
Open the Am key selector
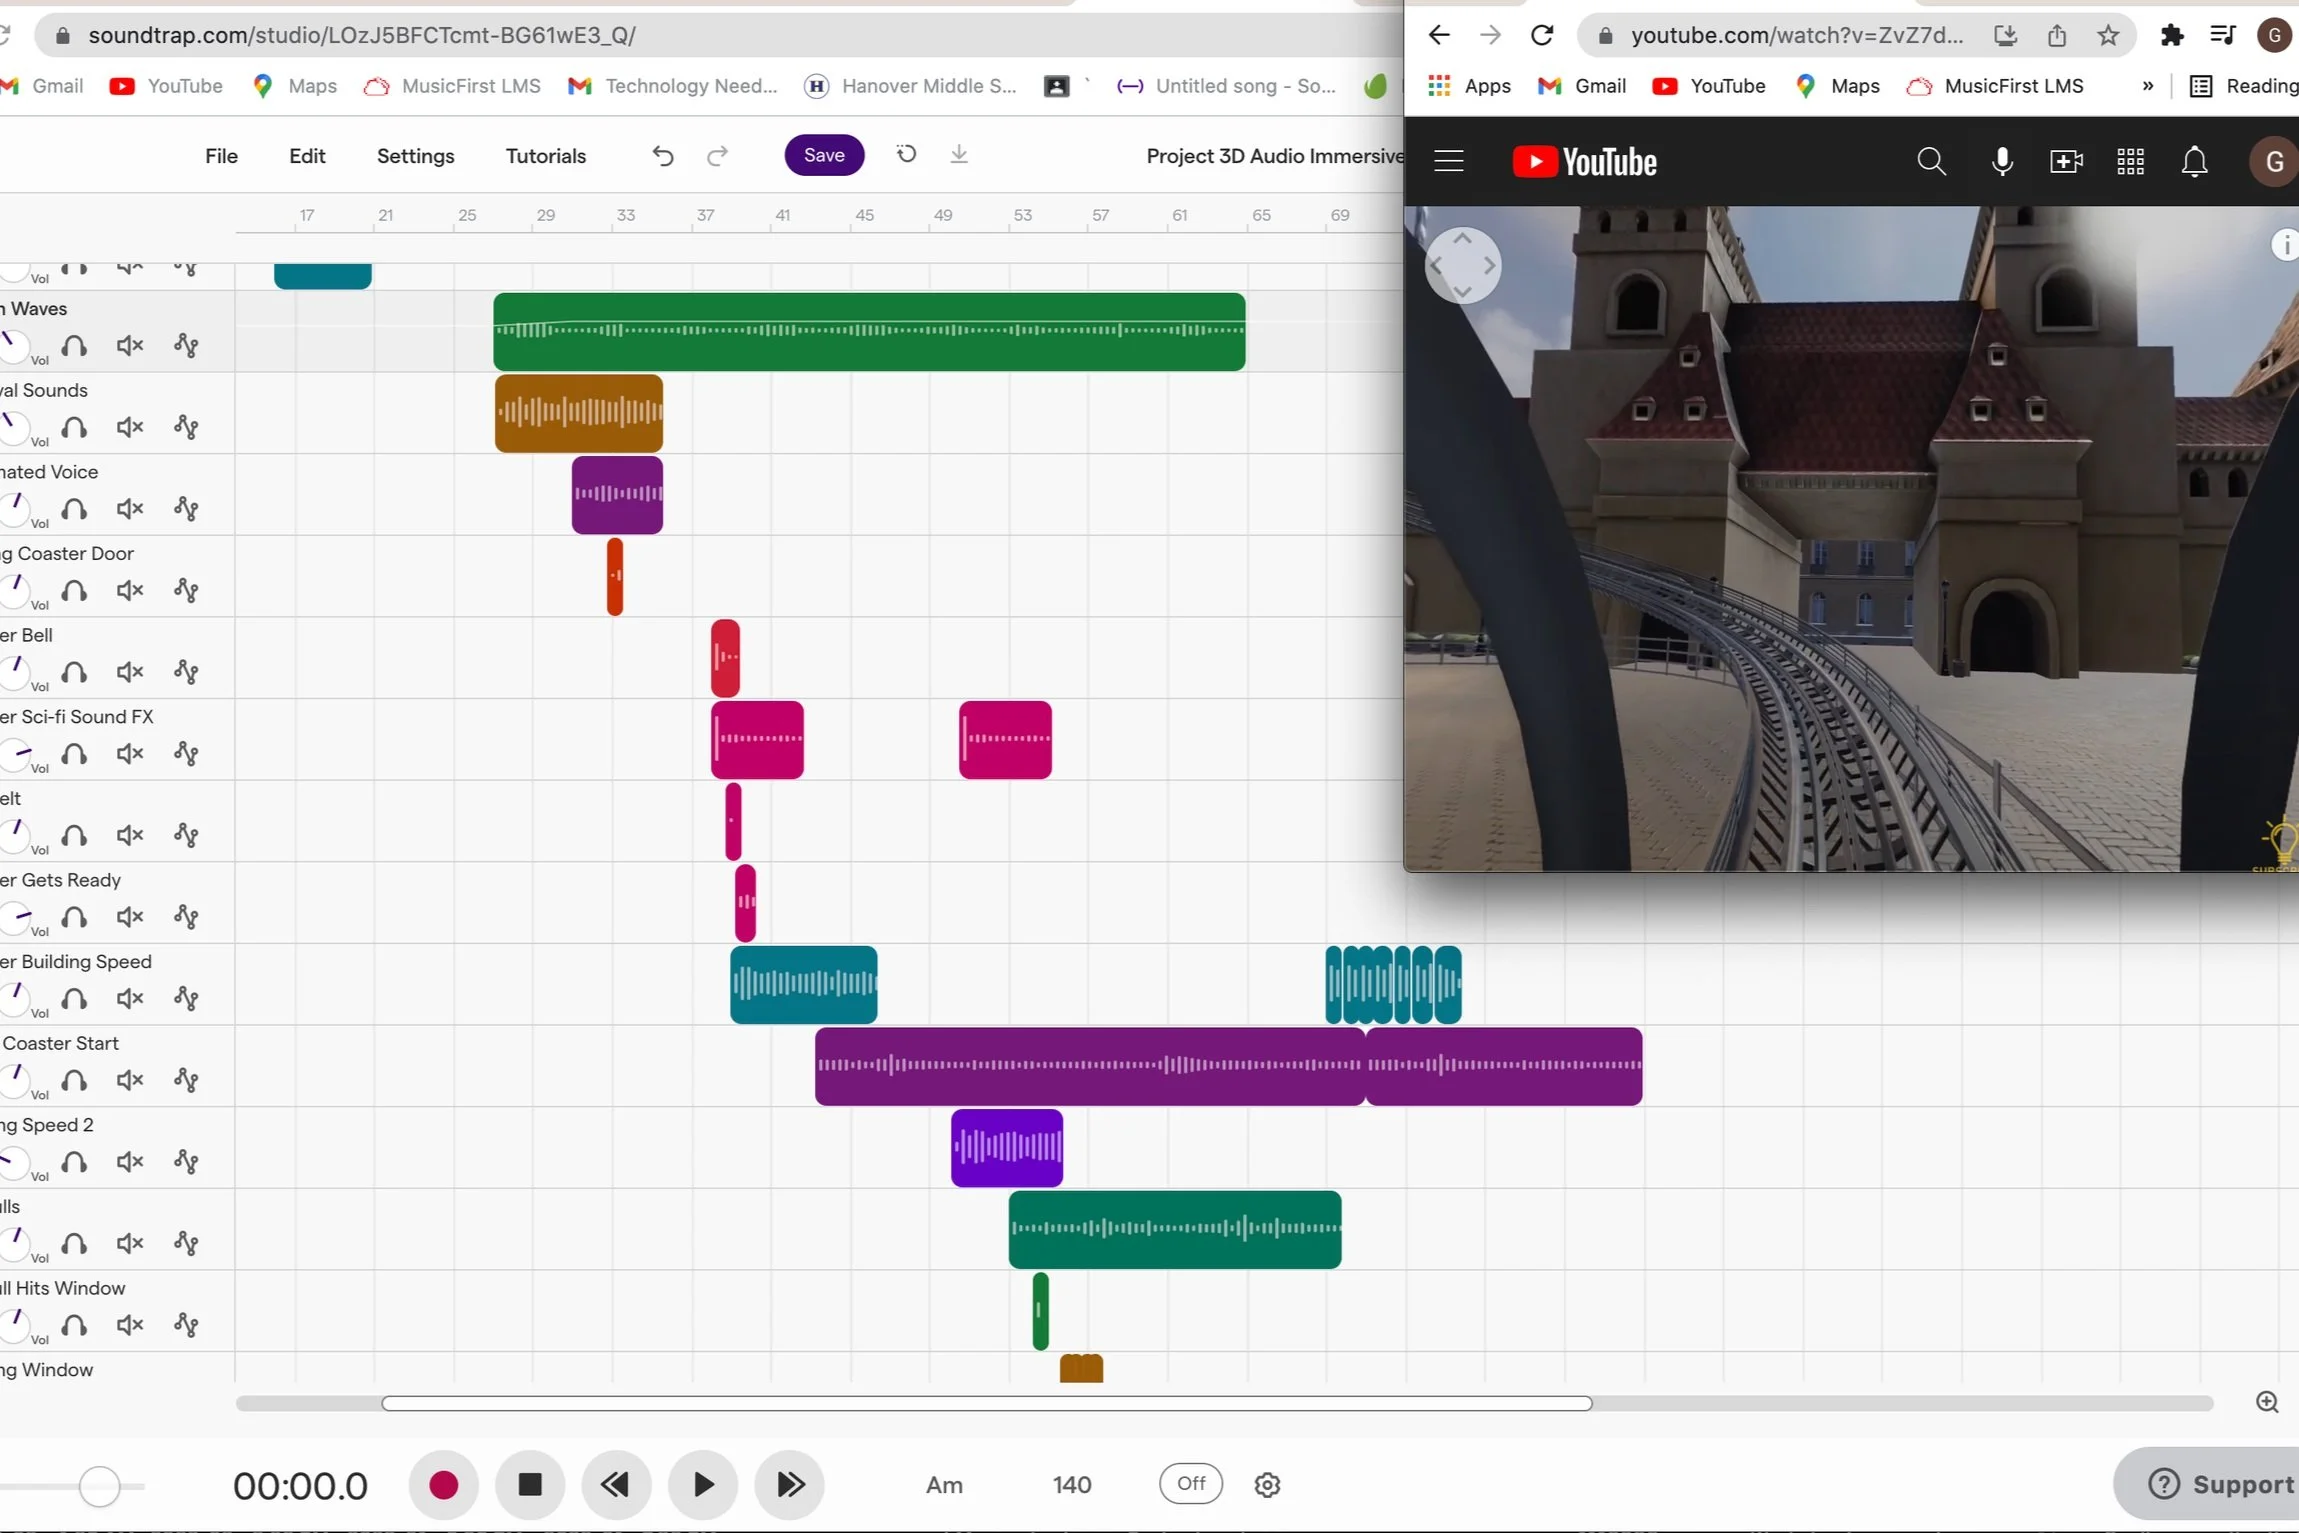[x=943, y=1485]
